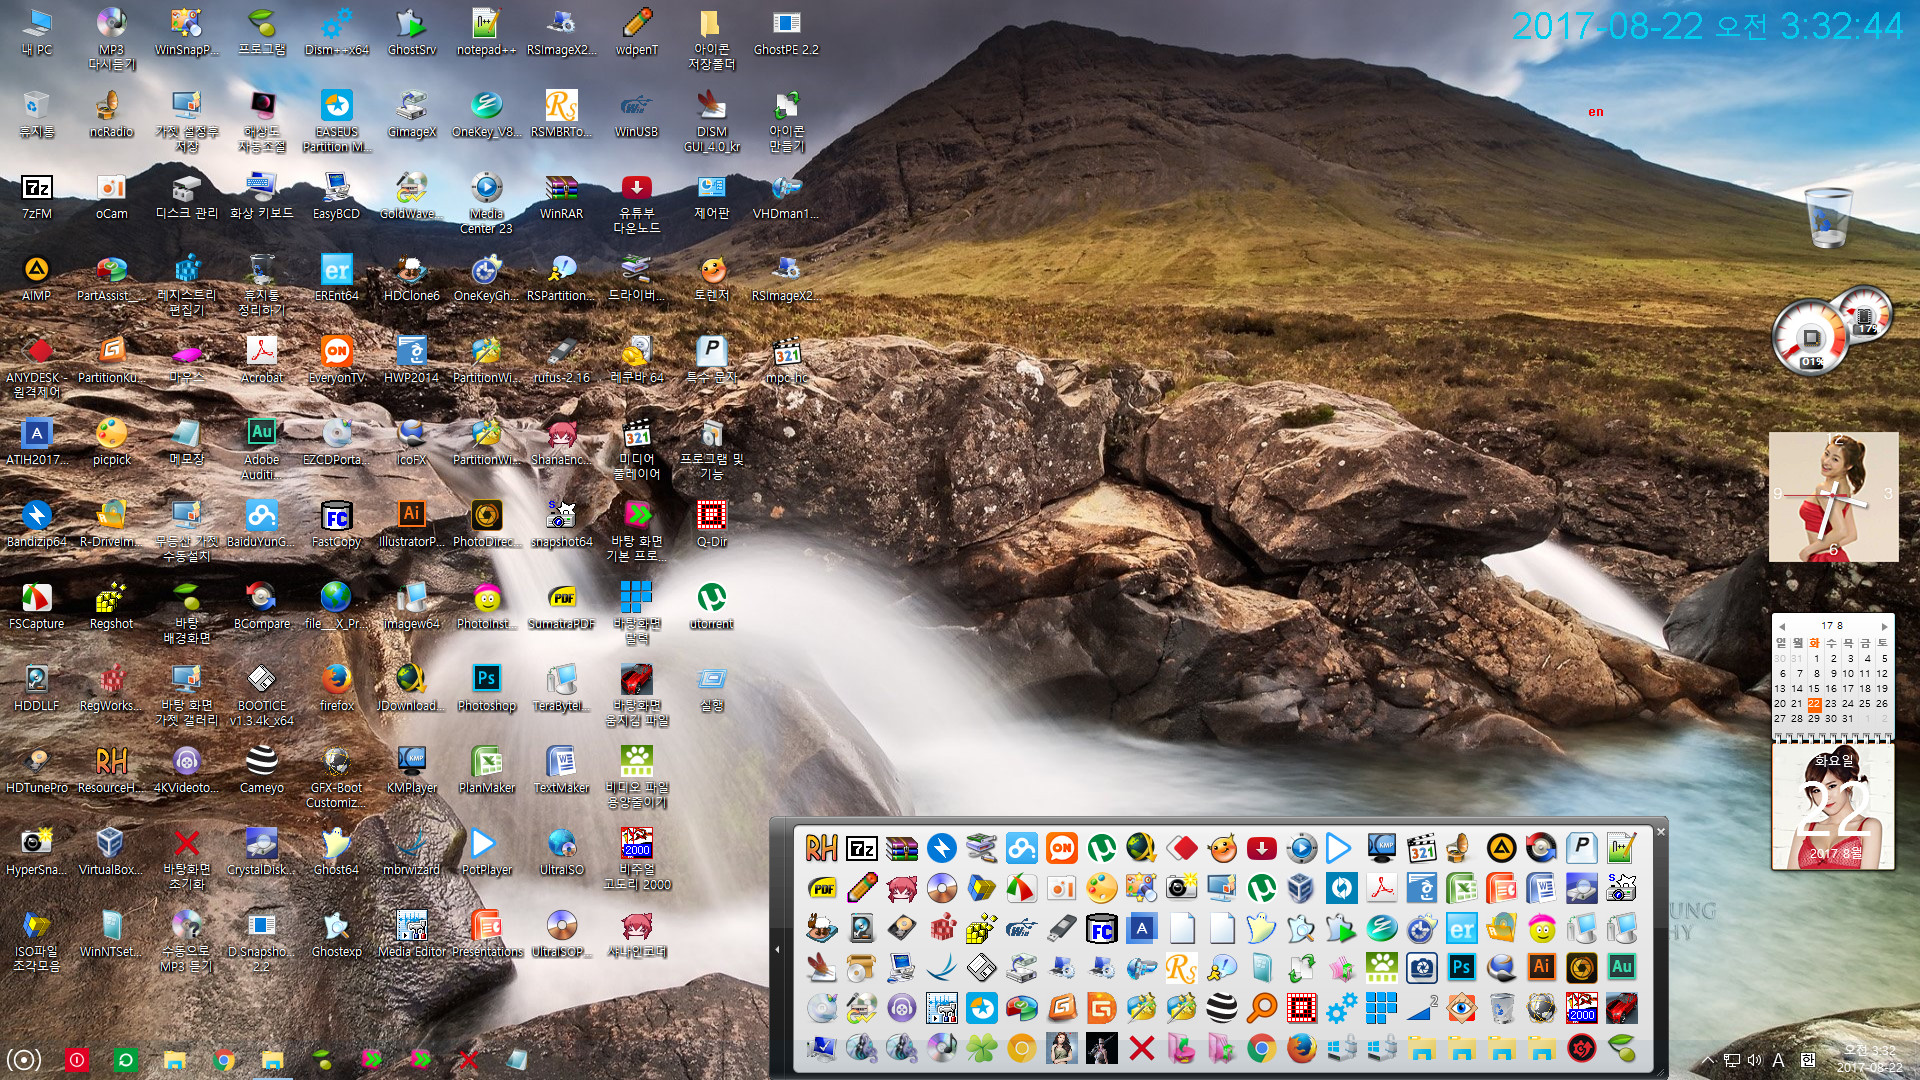Image resolution: width=1920 pixels, height=1080 pixels.
Task: Open the 7zFM desktop icon
Action: pyautogui.click(x=37, y=196)
